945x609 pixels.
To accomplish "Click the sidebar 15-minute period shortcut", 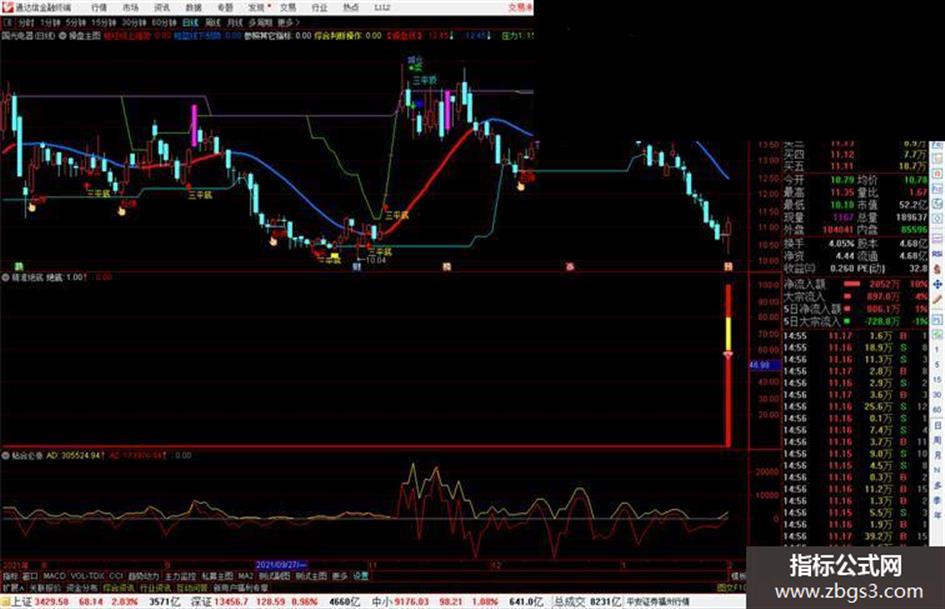I will [x=937, y=380].
